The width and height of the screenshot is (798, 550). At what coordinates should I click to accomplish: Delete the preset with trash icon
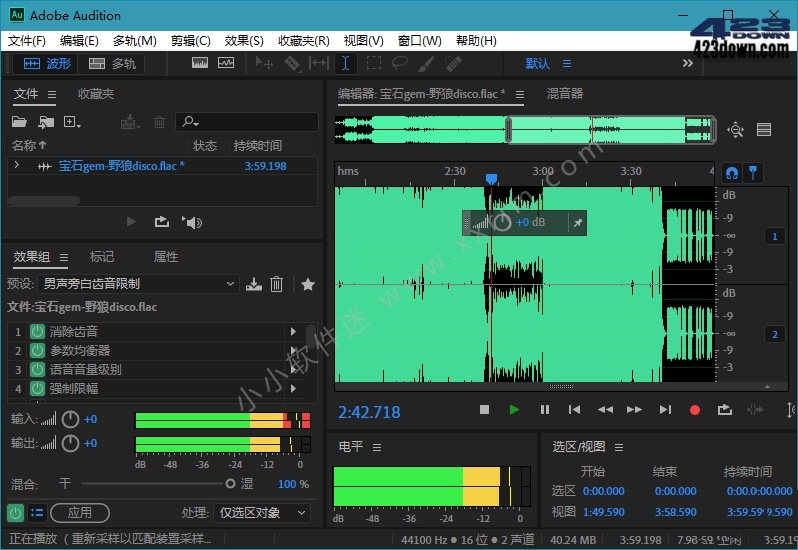[x=277, y=284]
